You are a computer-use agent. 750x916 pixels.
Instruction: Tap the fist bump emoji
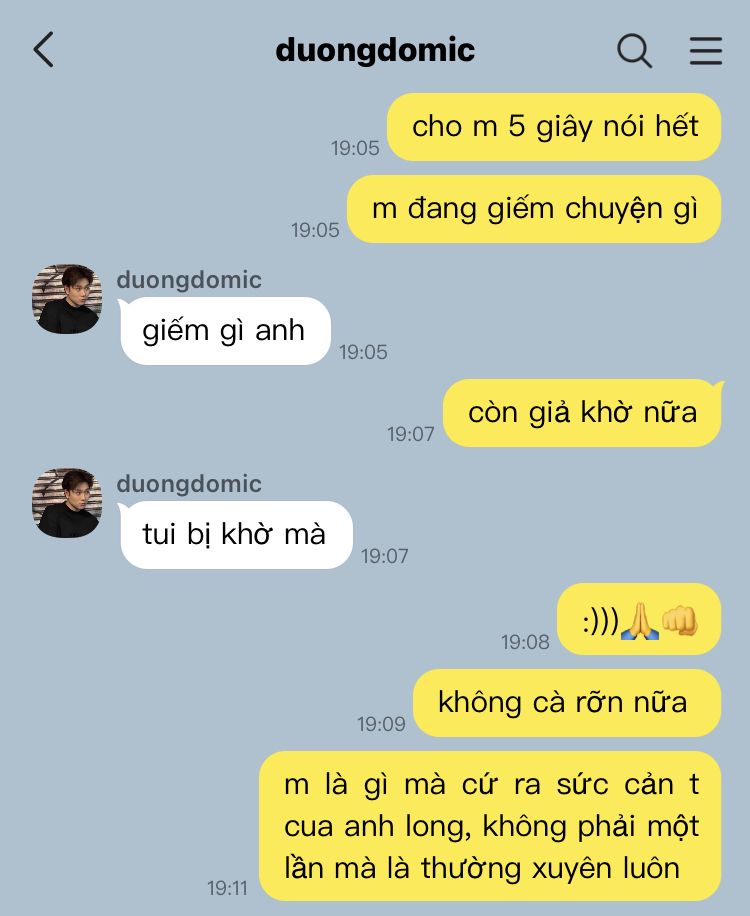coord(679,621)
